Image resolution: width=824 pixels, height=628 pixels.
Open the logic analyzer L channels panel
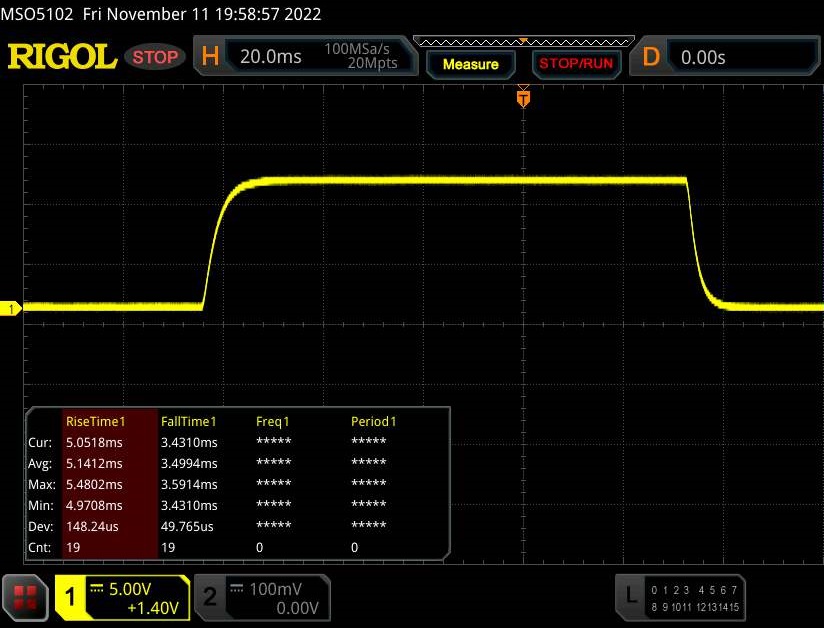681,598
